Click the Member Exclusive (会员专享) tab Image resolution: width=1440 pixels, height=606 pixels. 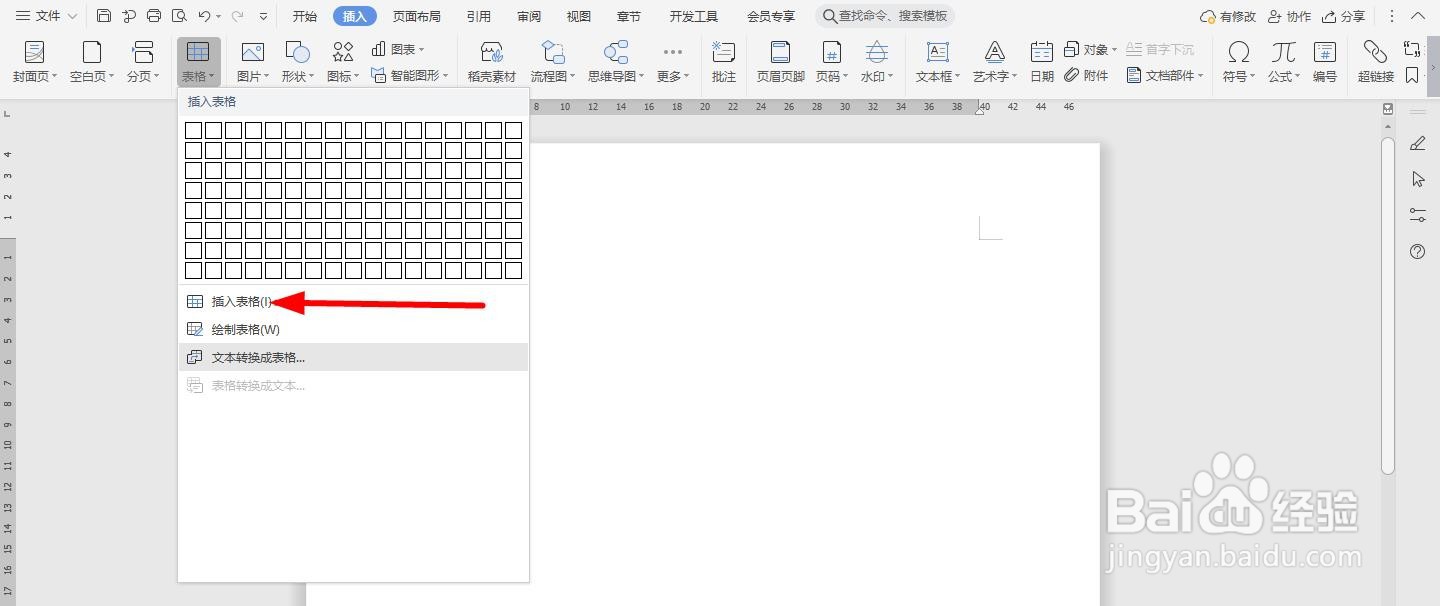click(771, 16)
